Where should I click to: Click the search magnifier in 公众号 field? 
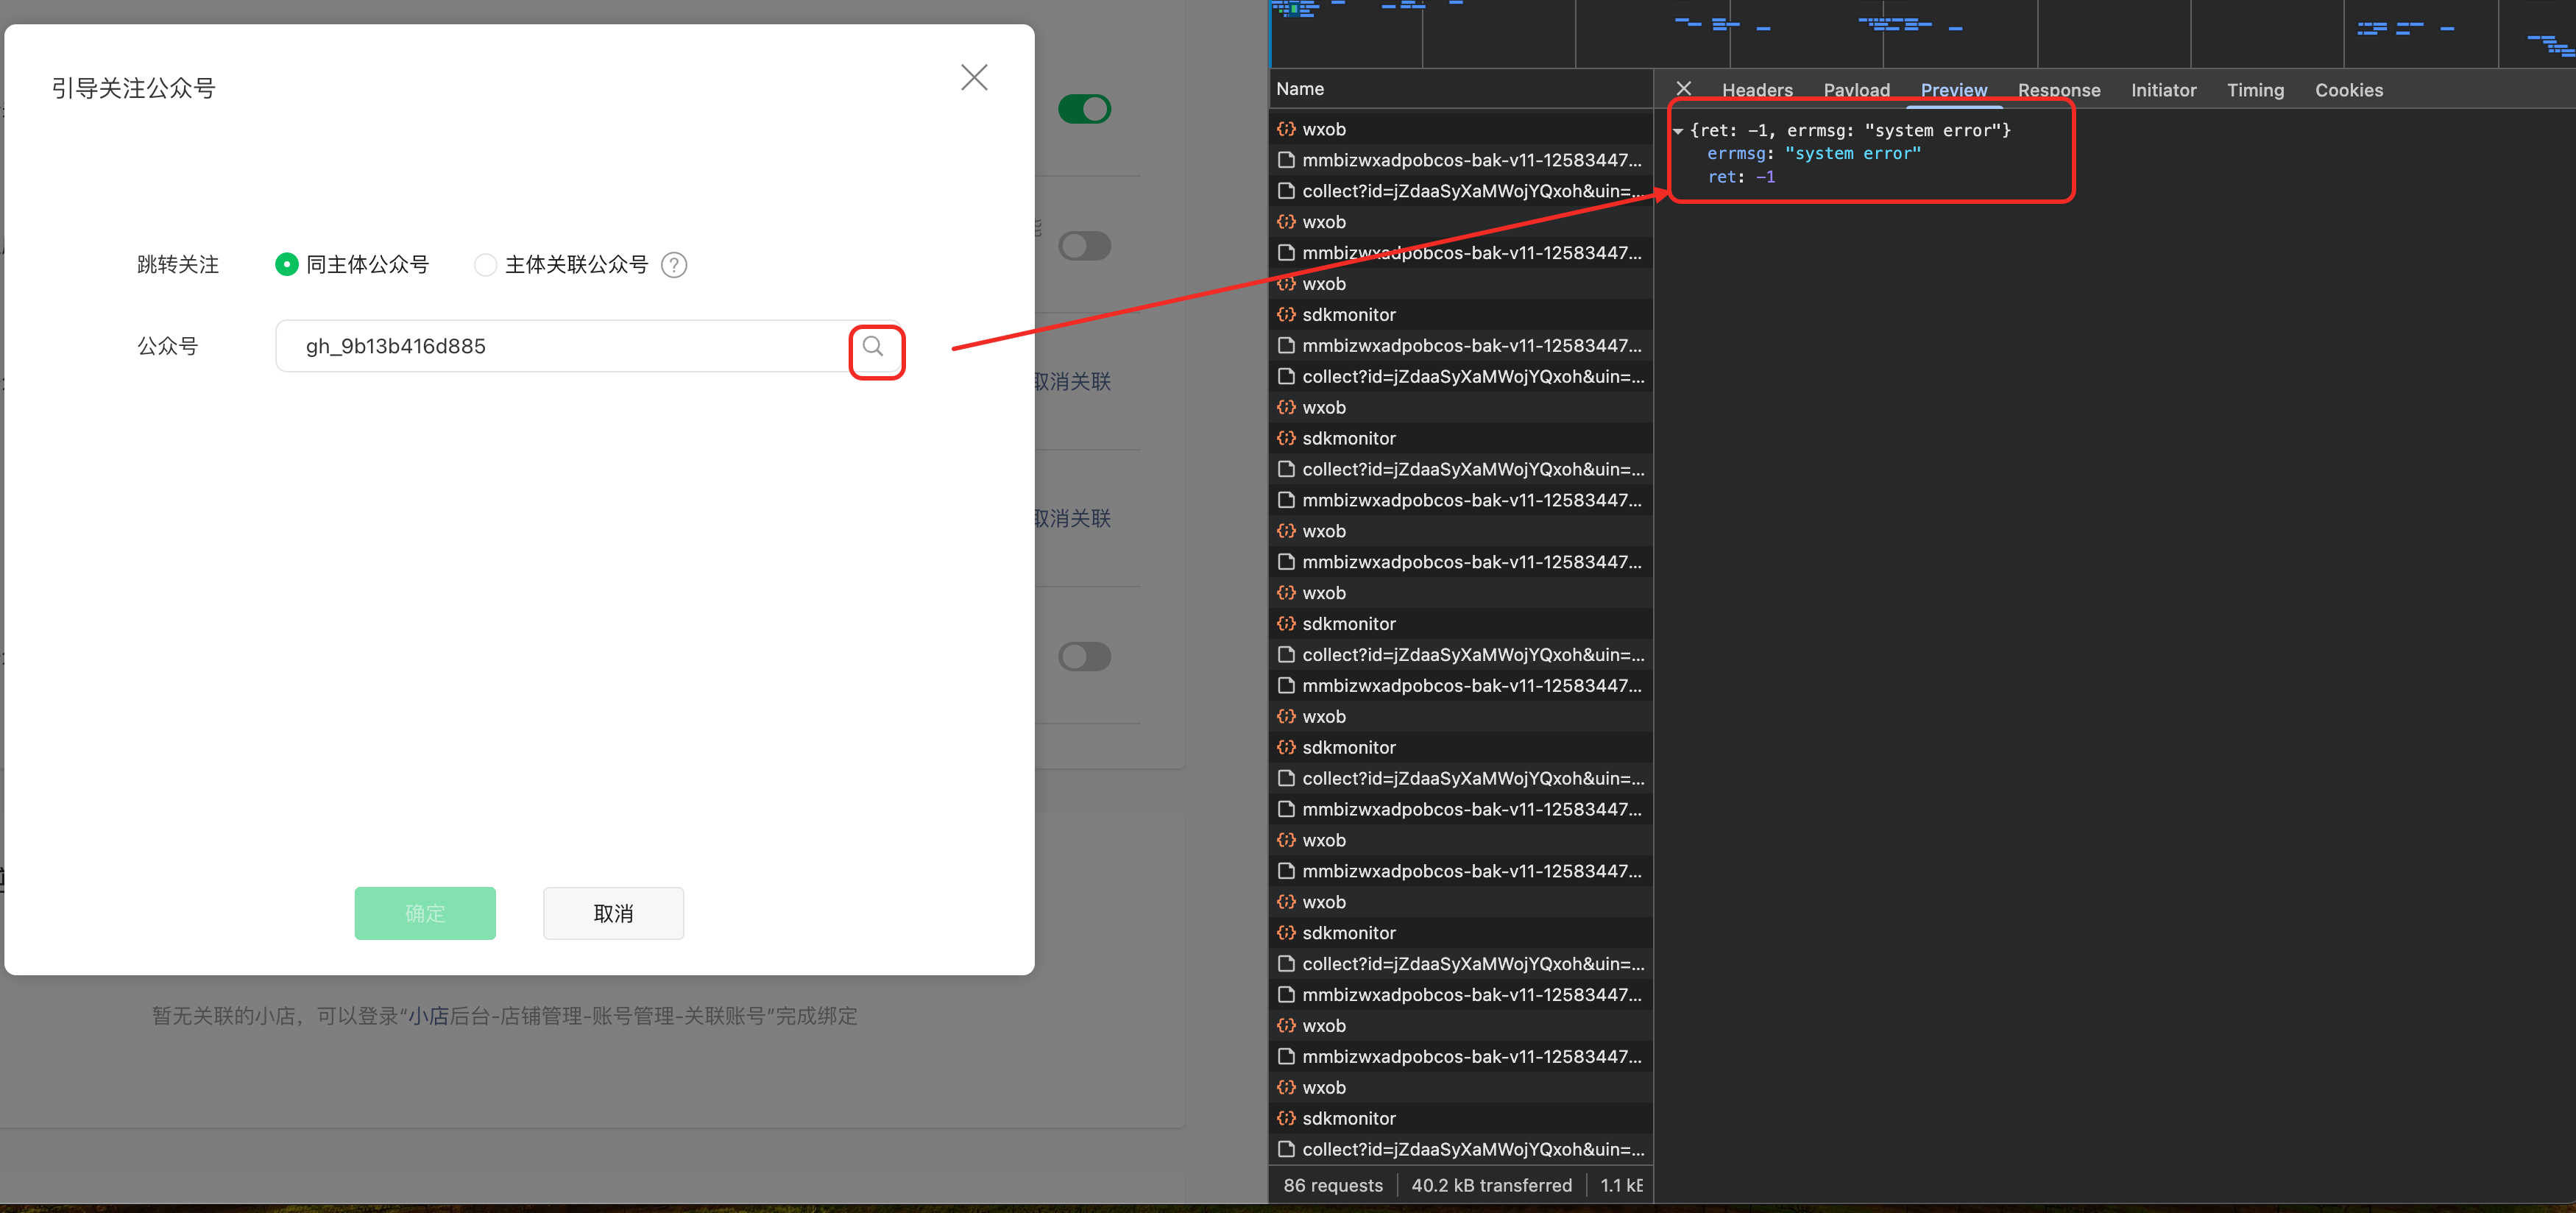click(x=873, y=347)
